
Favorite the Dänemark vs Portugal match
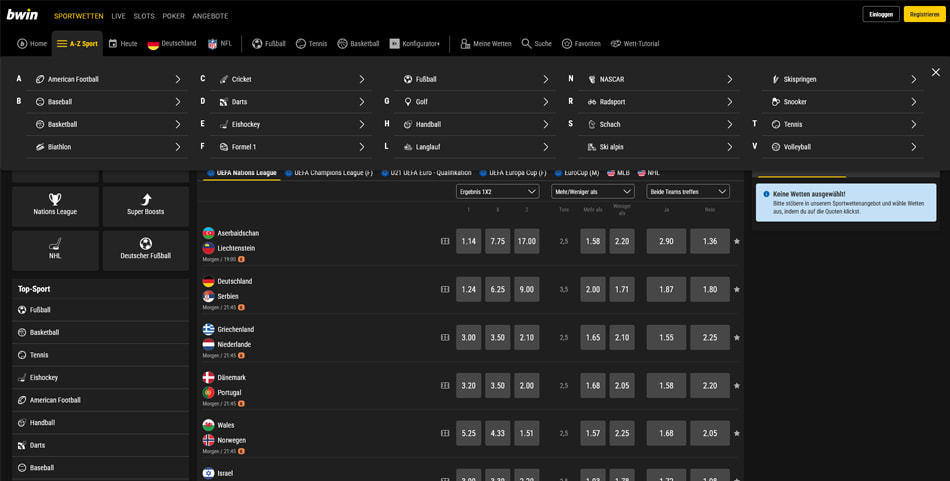(x=737, y=385)
